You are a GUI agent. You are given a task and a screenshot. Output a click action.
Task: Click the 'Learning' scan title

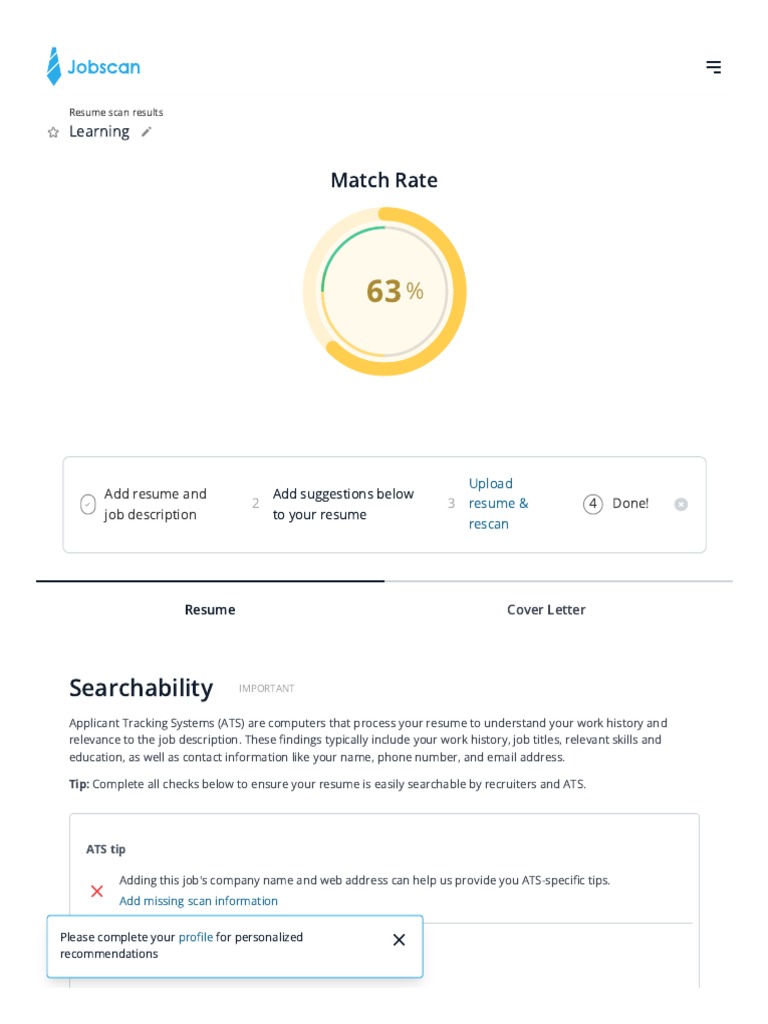click(x=99, y=131)
